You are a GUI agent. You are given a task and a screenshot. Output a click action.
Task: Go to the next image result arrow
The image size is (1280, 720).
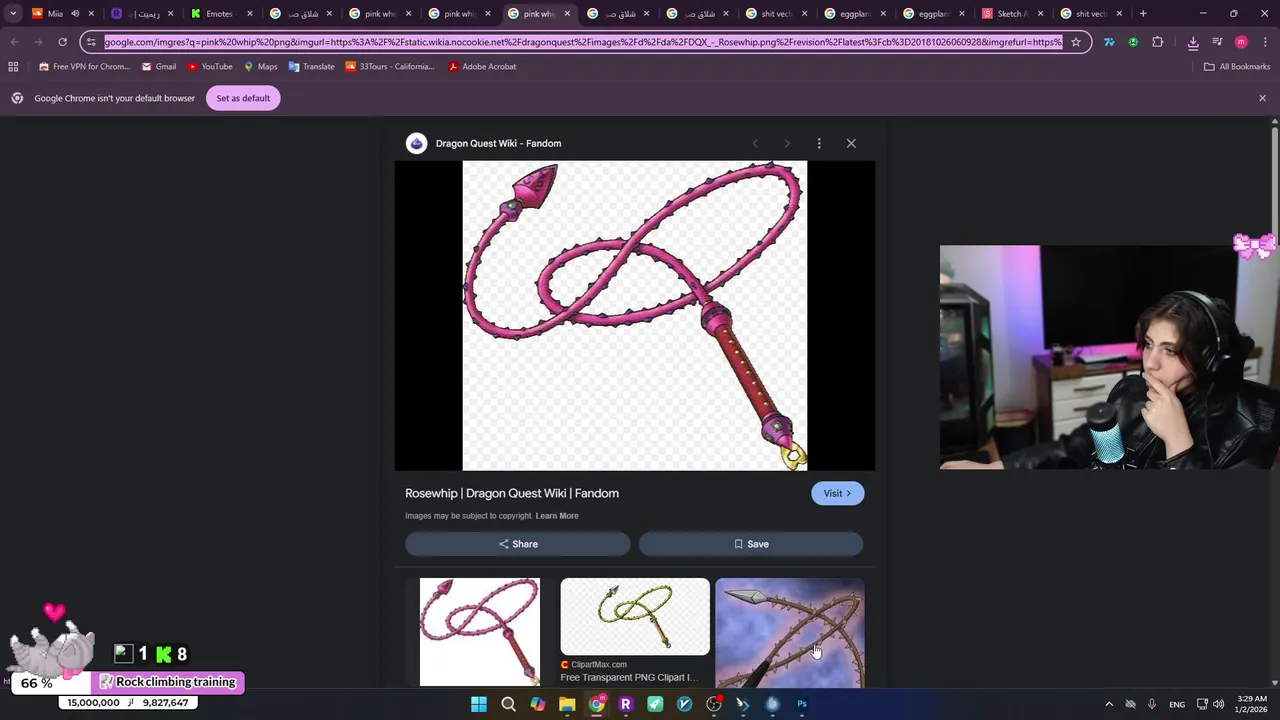(787, 143)
